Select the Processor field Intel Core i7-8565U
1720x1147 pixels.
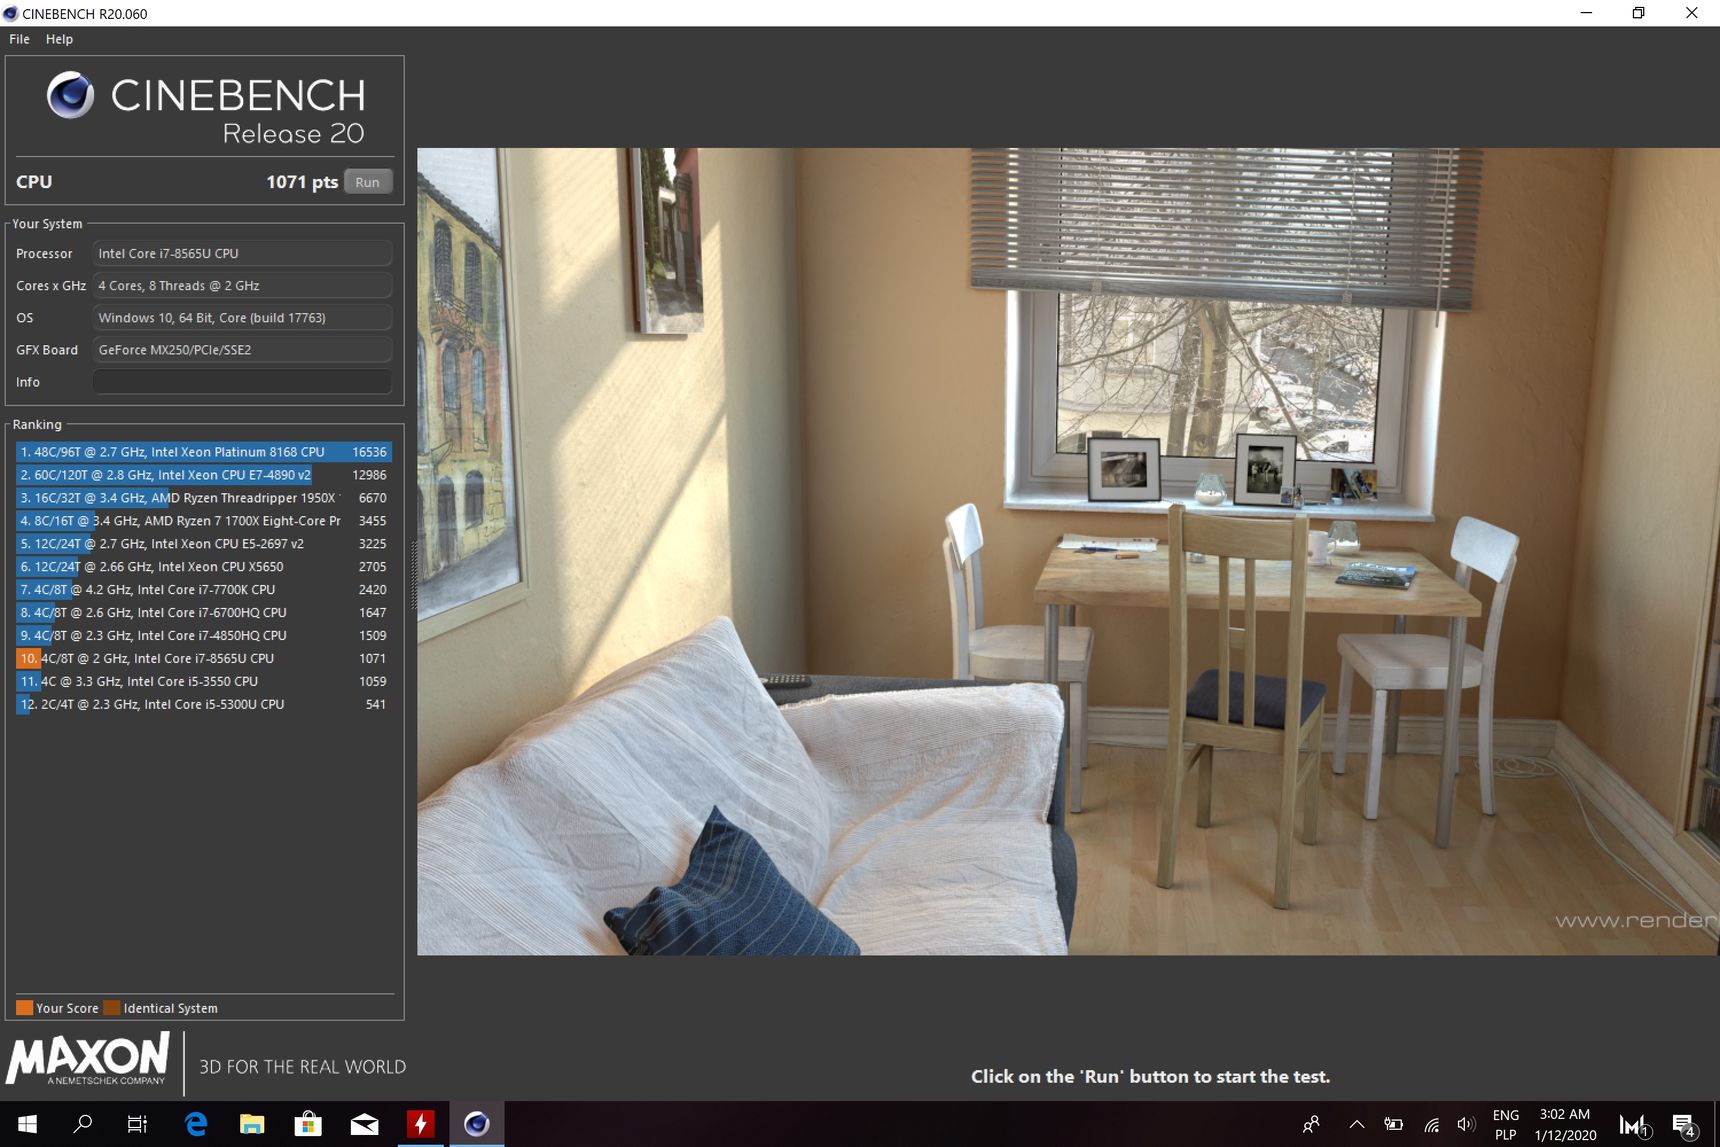click(x=242, y=253)
